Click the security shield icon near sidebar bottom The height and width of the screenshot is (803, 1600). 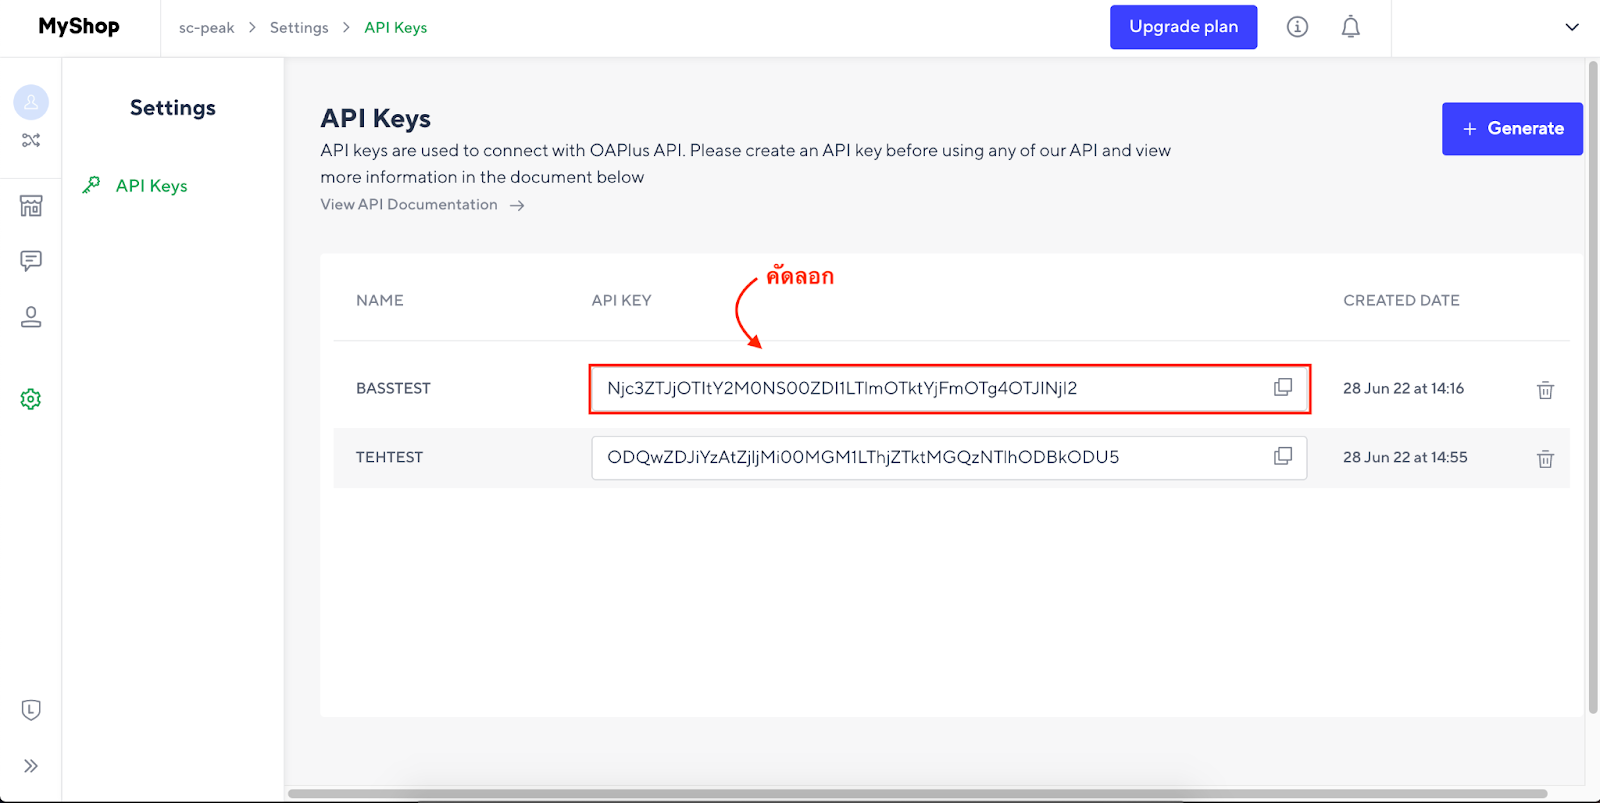tap(31, 709)
